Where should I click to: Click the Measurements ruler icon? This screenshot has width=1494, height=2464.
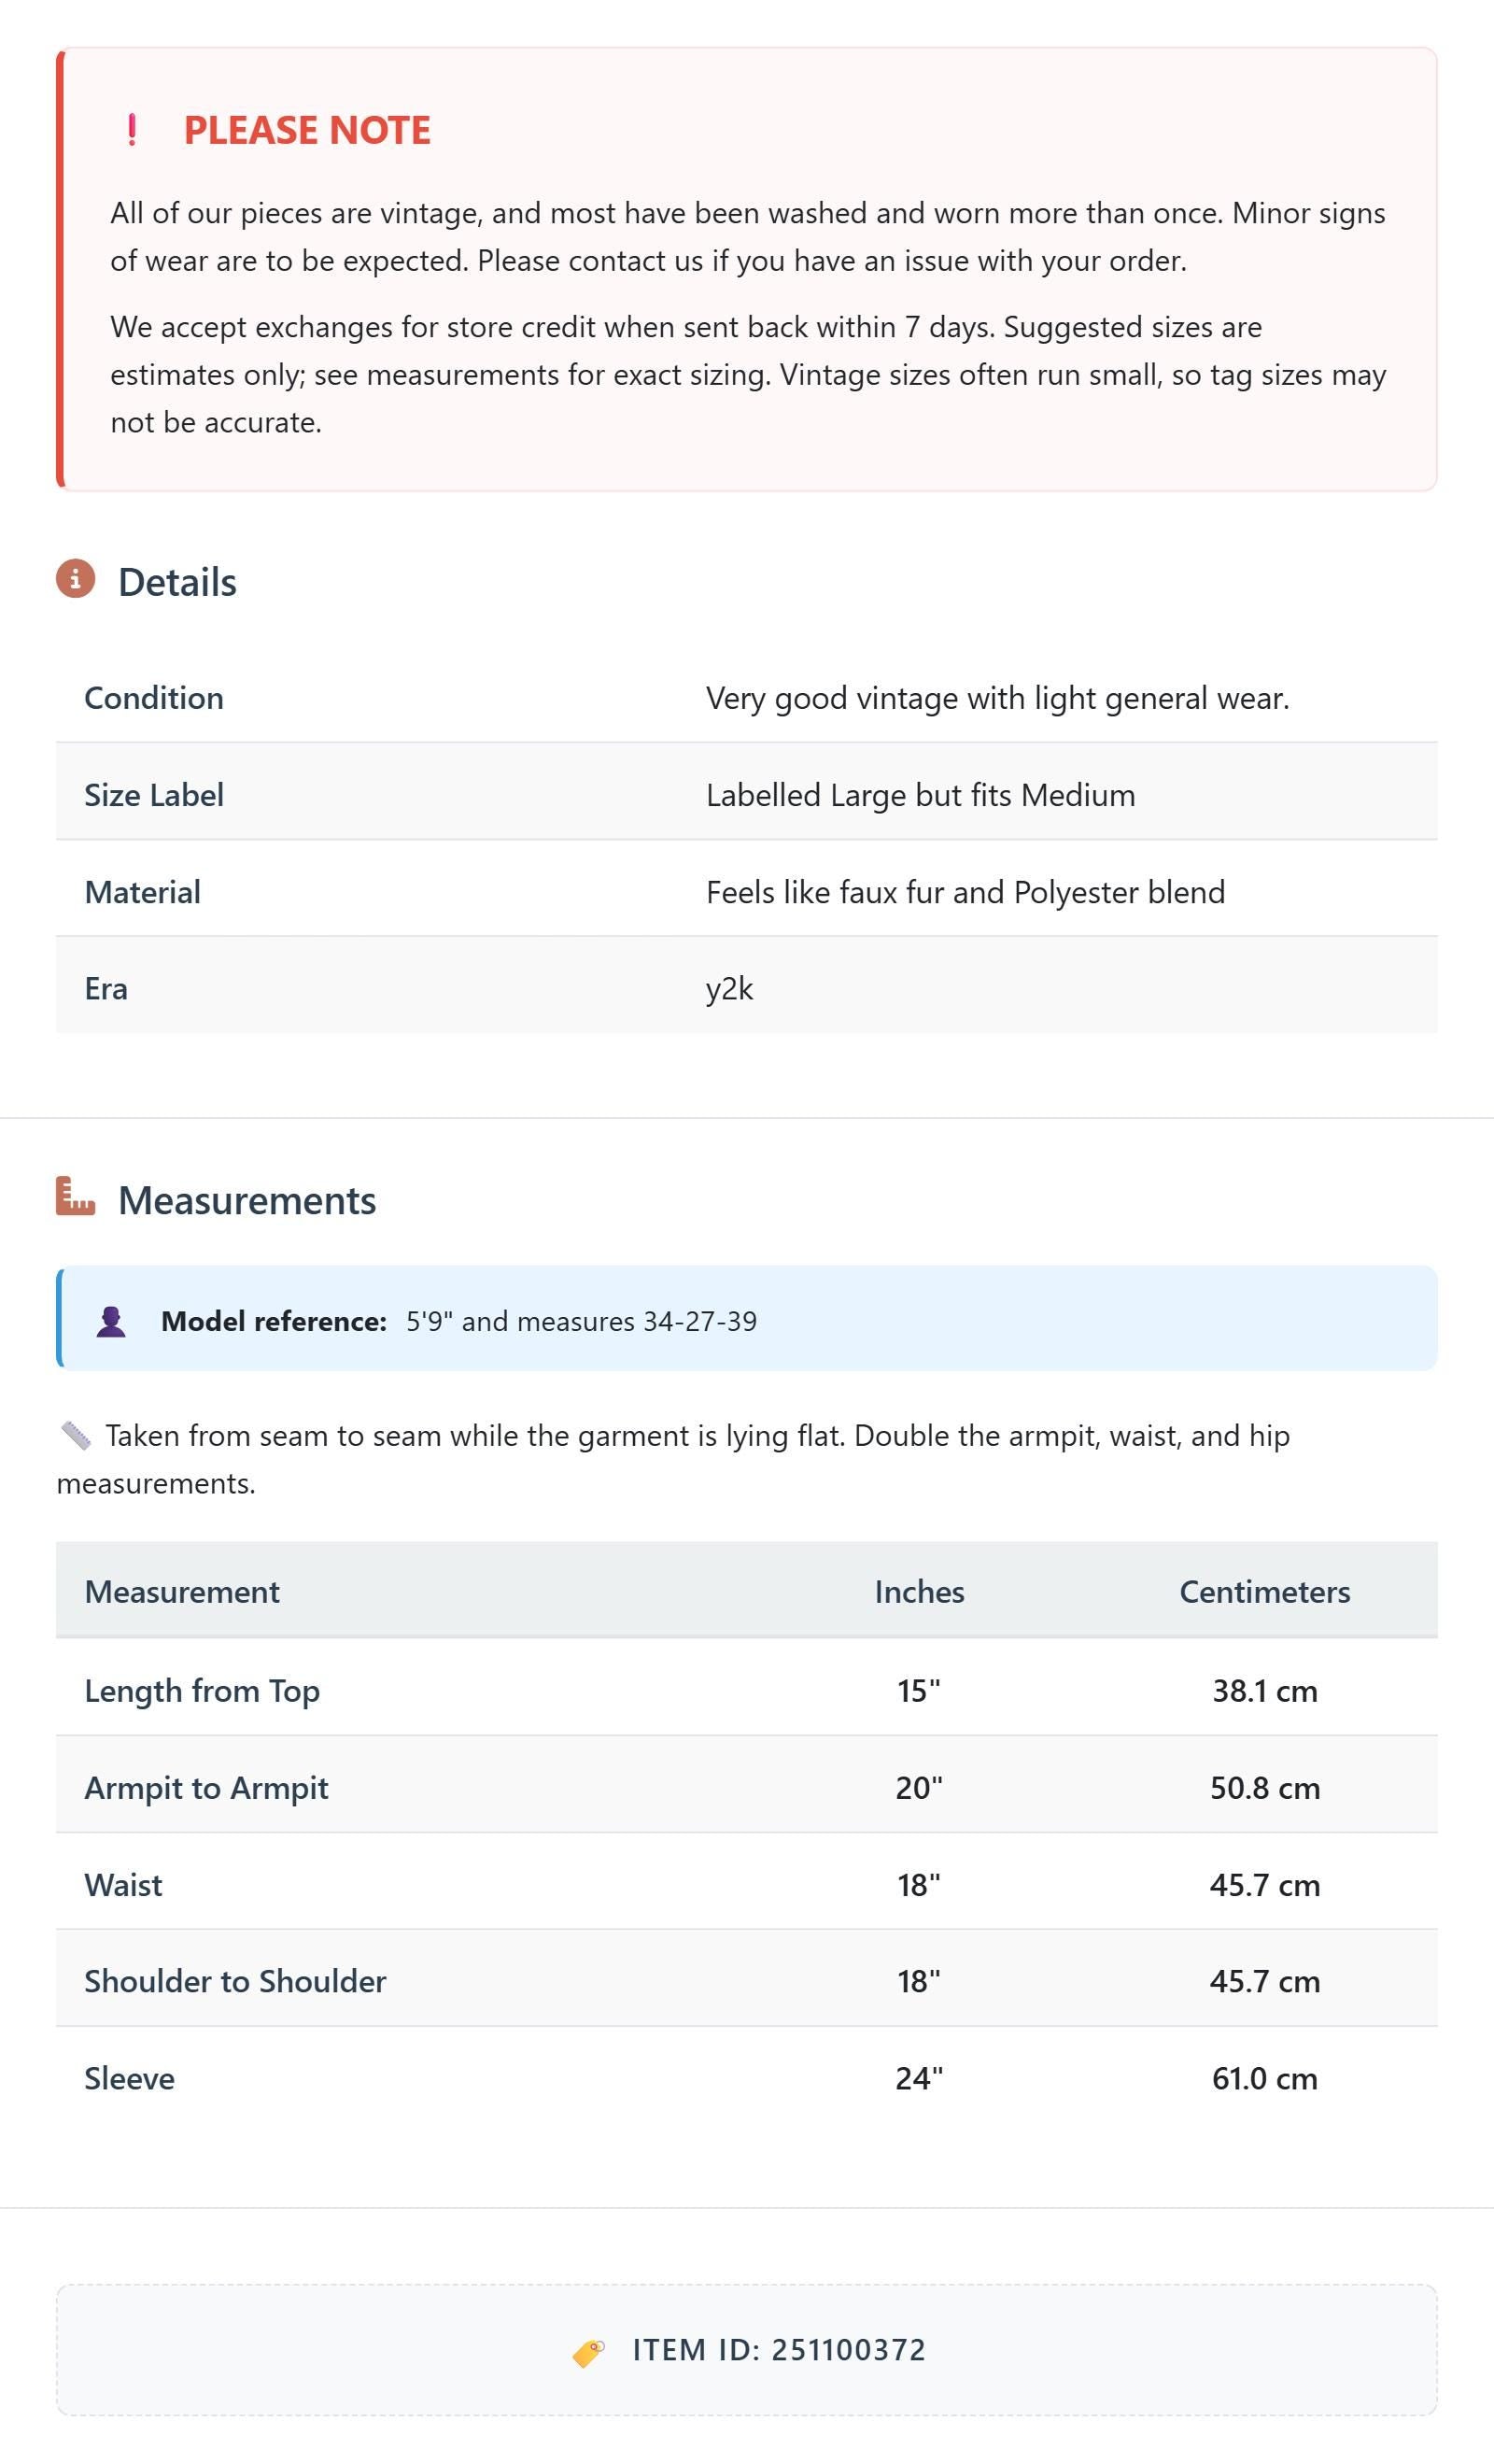(76, 1196)
